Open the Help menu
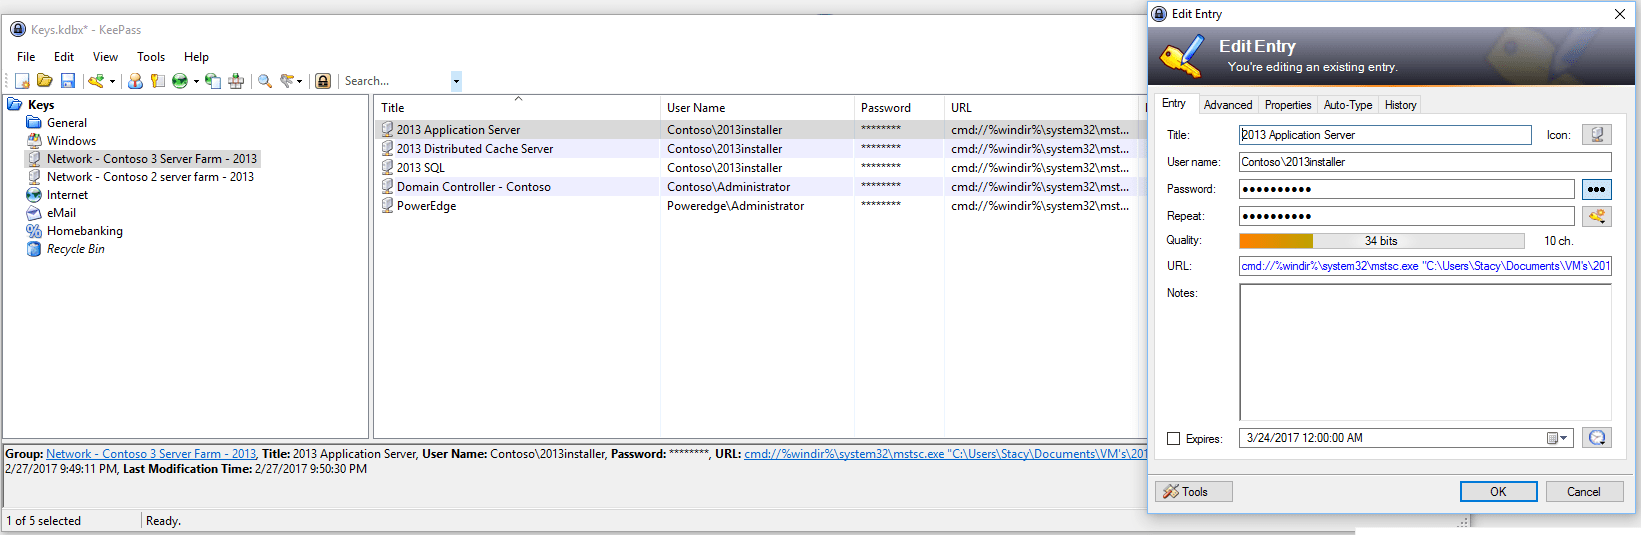The image size is (1641, 535). point(196,57)
